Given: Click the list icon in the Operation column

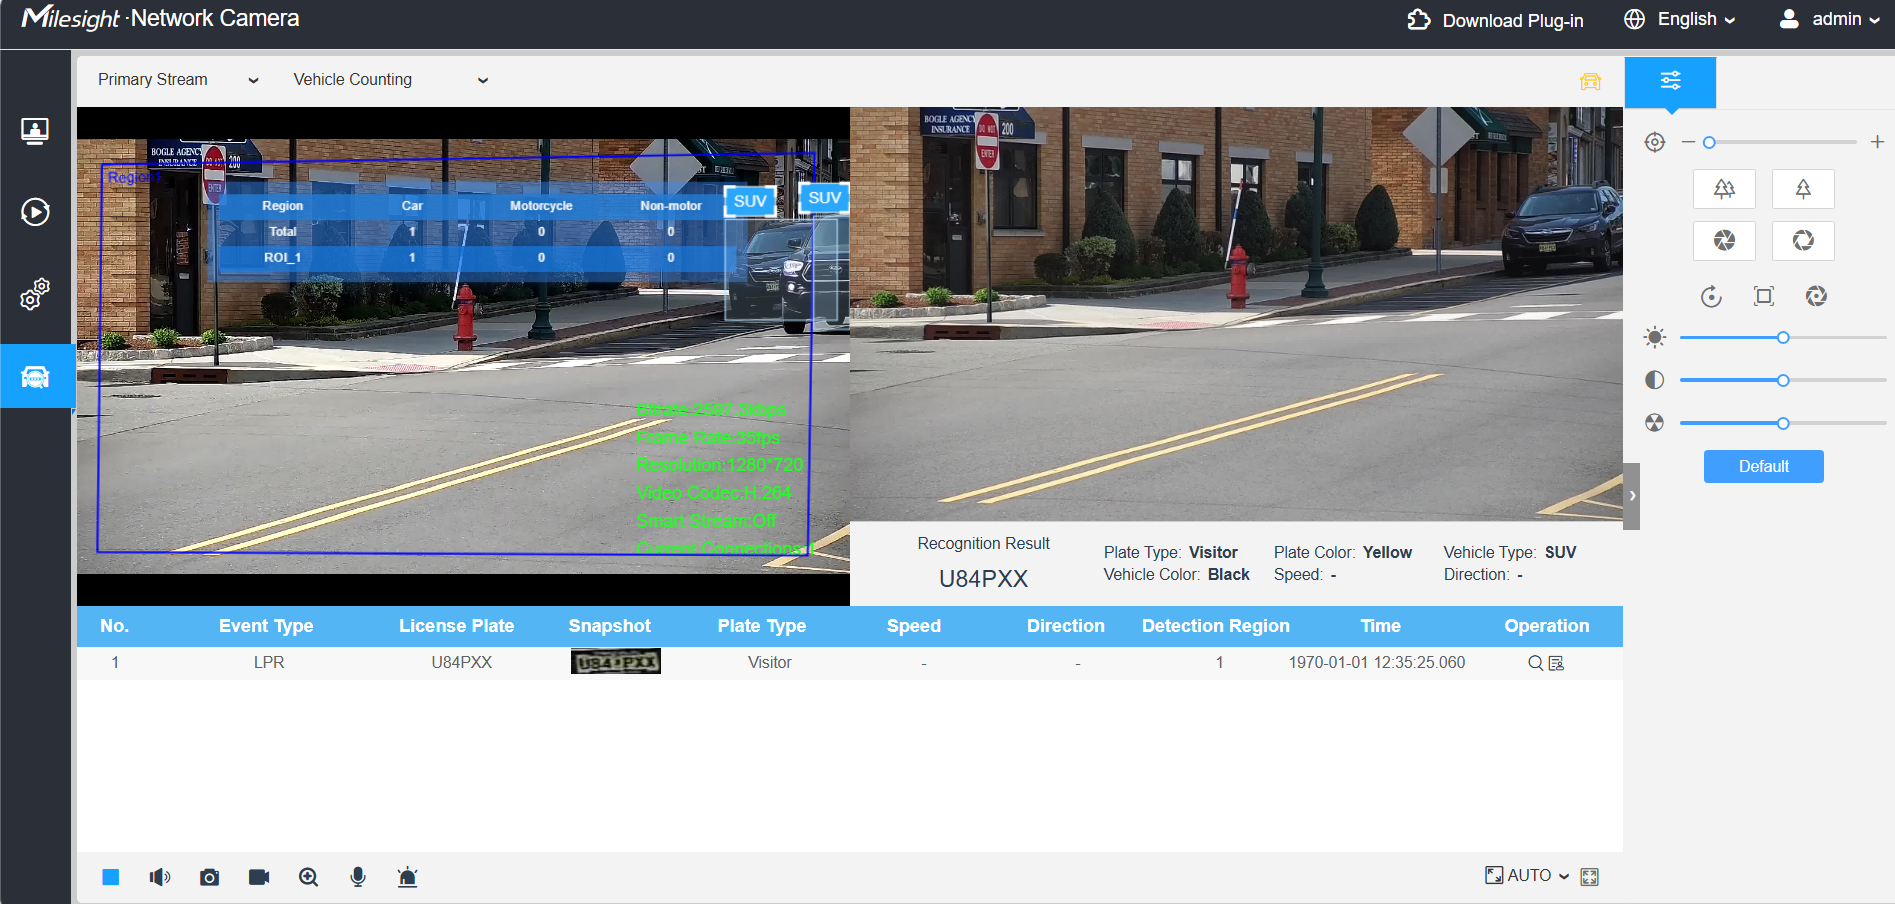Looking at the screenshot, I should pos(1556,663).
